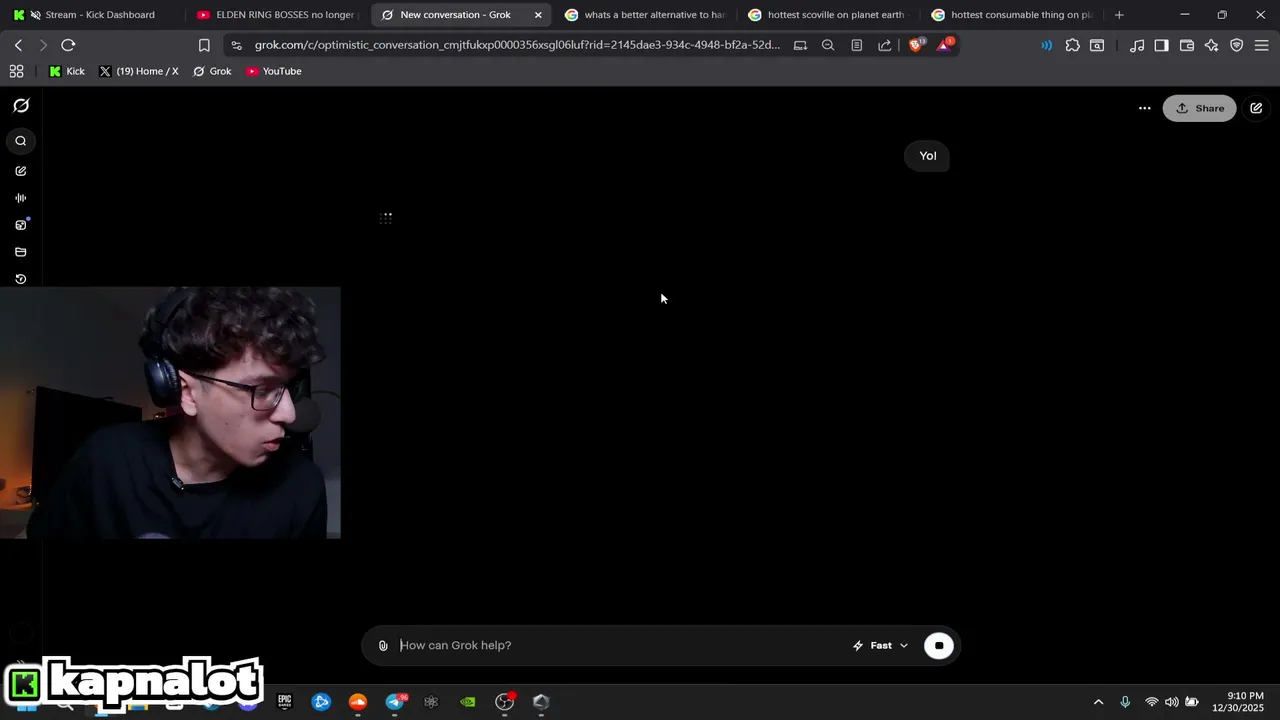This screenshot has height=720, width=1280.
Task: Open Telegram in the taskbar
Action: coord(395,702)
